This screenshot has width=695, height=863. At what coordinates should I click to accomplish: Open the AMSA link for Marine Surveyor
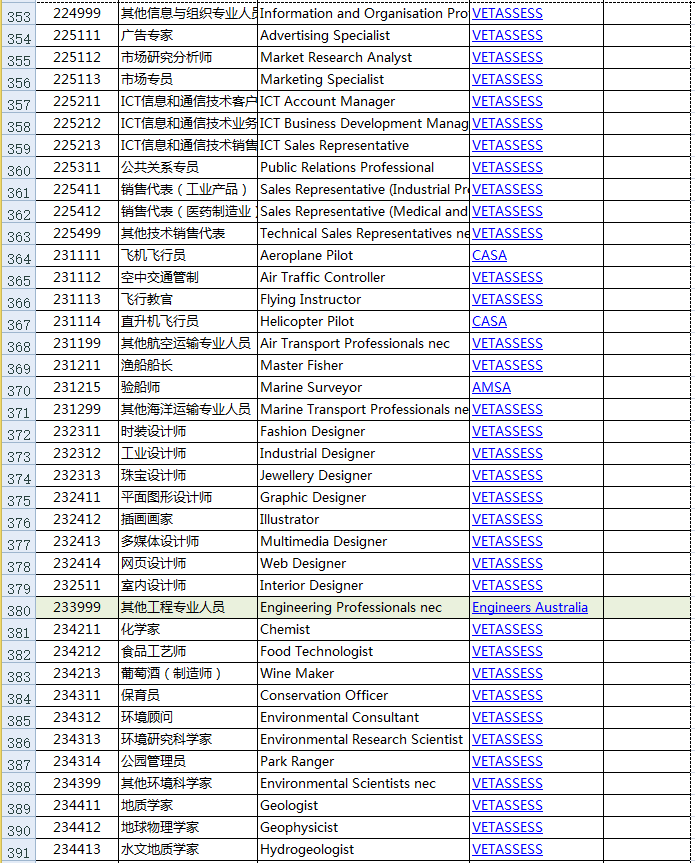[491, 387]
